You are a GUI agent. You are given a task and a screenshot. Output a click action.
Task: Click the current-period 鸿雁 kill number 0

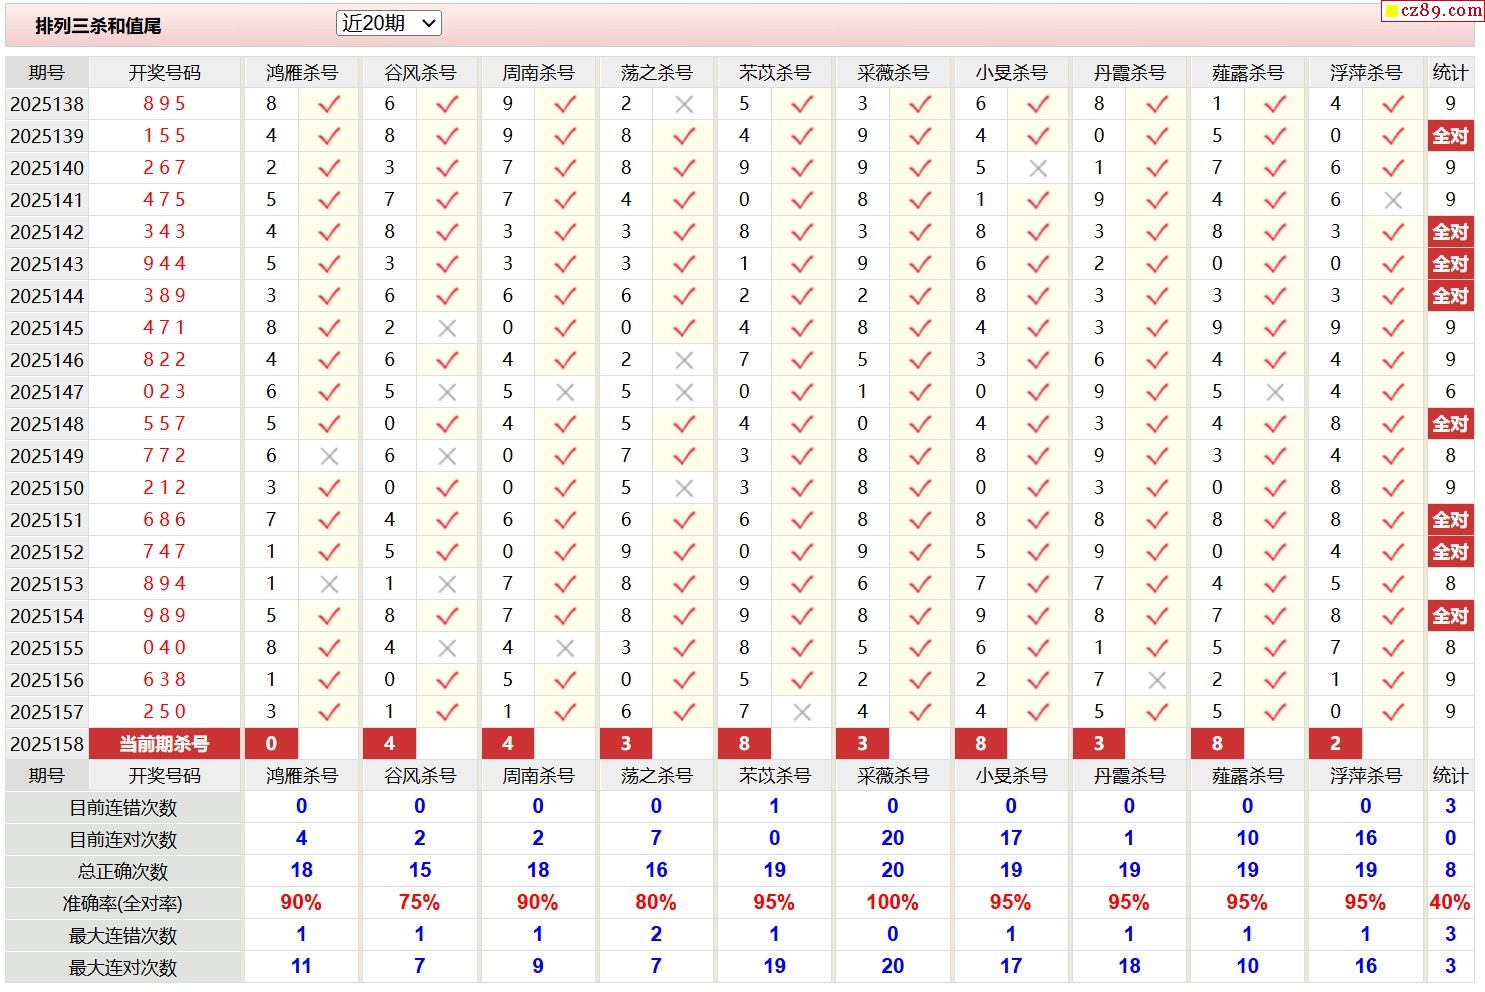click(271, 744)
